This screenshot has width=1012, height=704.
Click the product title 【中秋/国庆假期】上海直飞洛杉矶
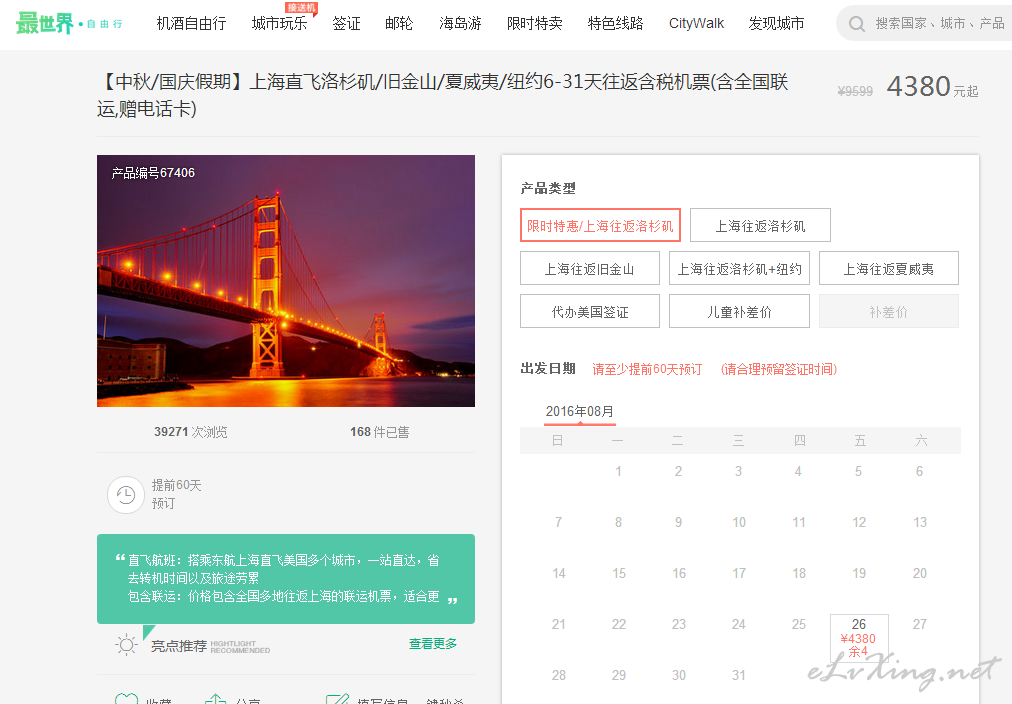pos(443,95)
